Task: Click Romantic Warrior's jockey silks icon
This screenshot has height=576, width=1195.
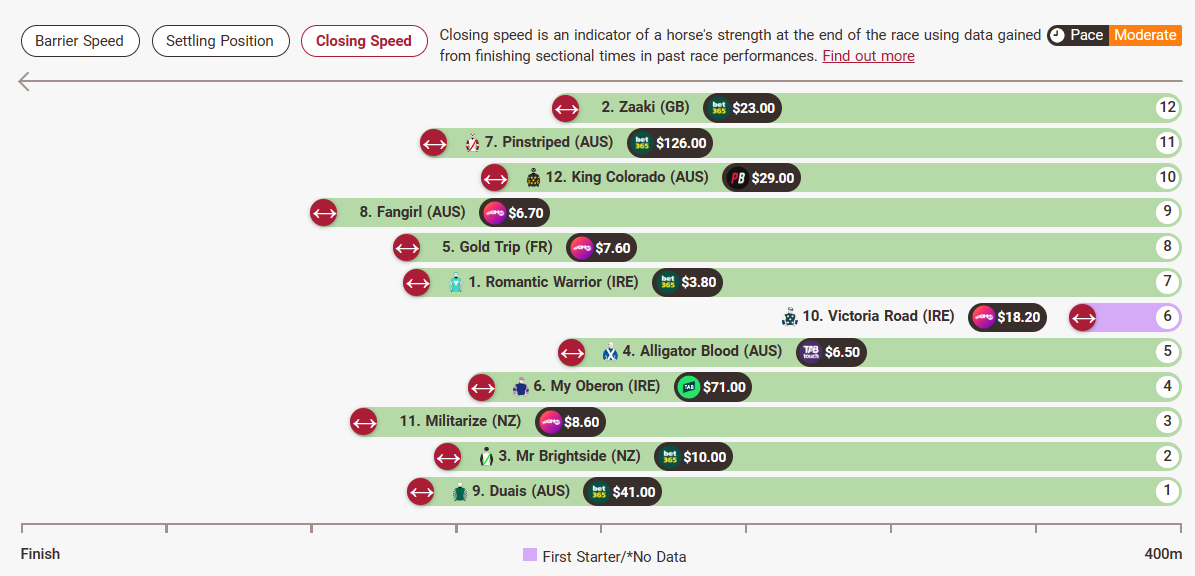Action: coord(456,283)
